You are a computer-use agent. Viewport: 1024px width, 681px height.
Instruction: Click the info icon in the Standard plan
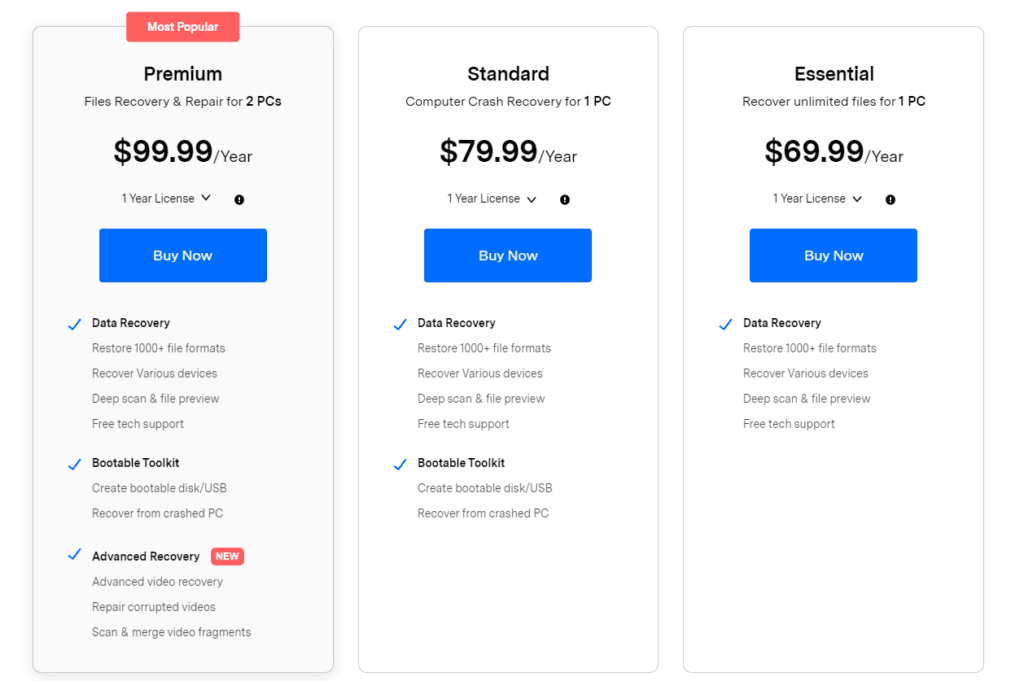(x=565, y=200)
